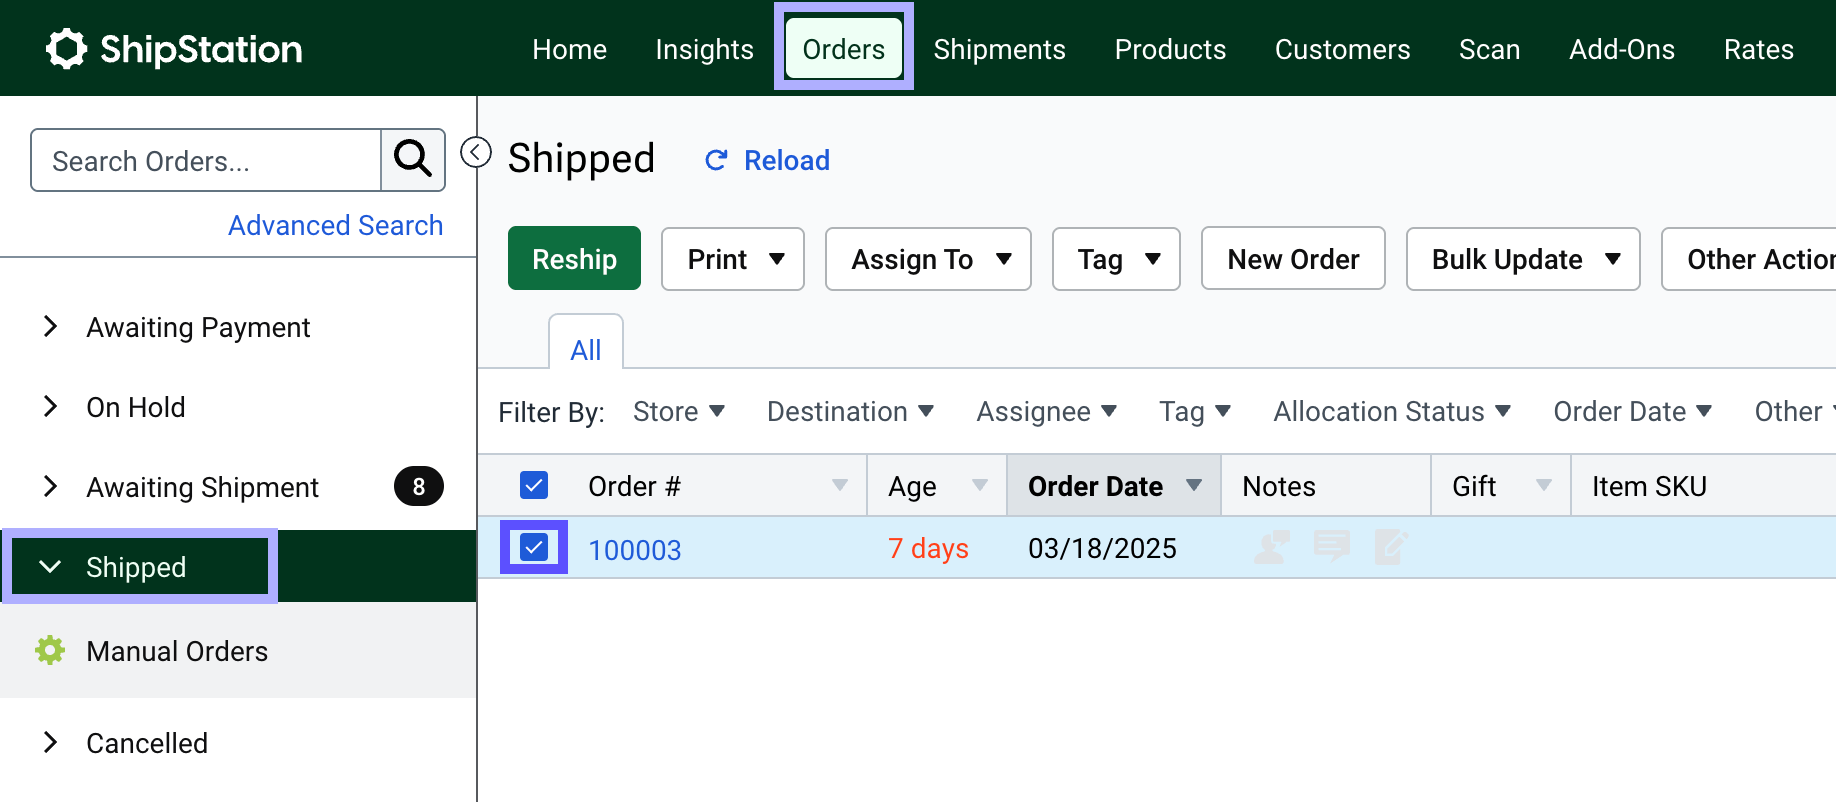Open the Customers menu
Image resolution: width=1836 pixels, height=802 pixels.
1342,49
